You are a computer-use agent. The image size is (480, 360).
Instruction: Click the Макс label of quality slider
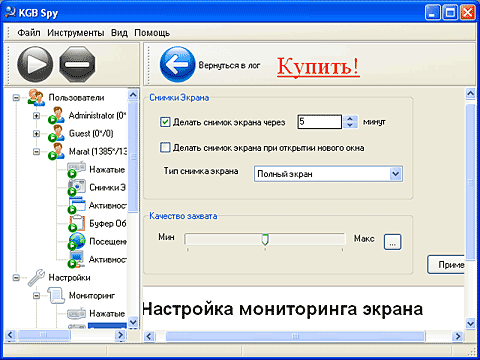(364, 238)
